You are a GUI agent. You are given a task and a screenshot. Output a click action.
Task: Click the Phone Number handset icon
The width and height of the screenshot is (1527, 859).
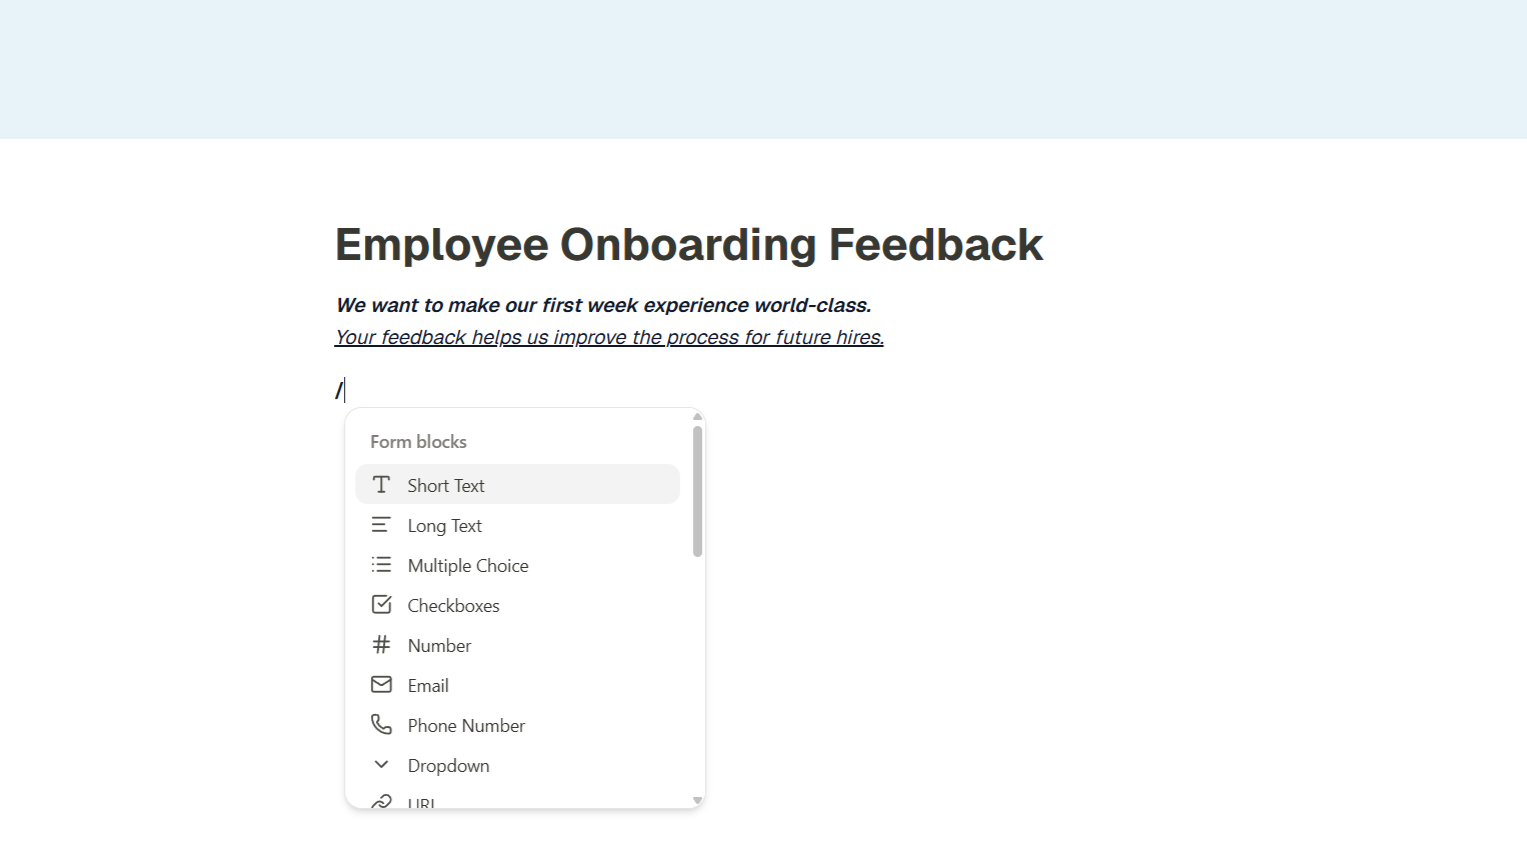click(x=381, y=724)
